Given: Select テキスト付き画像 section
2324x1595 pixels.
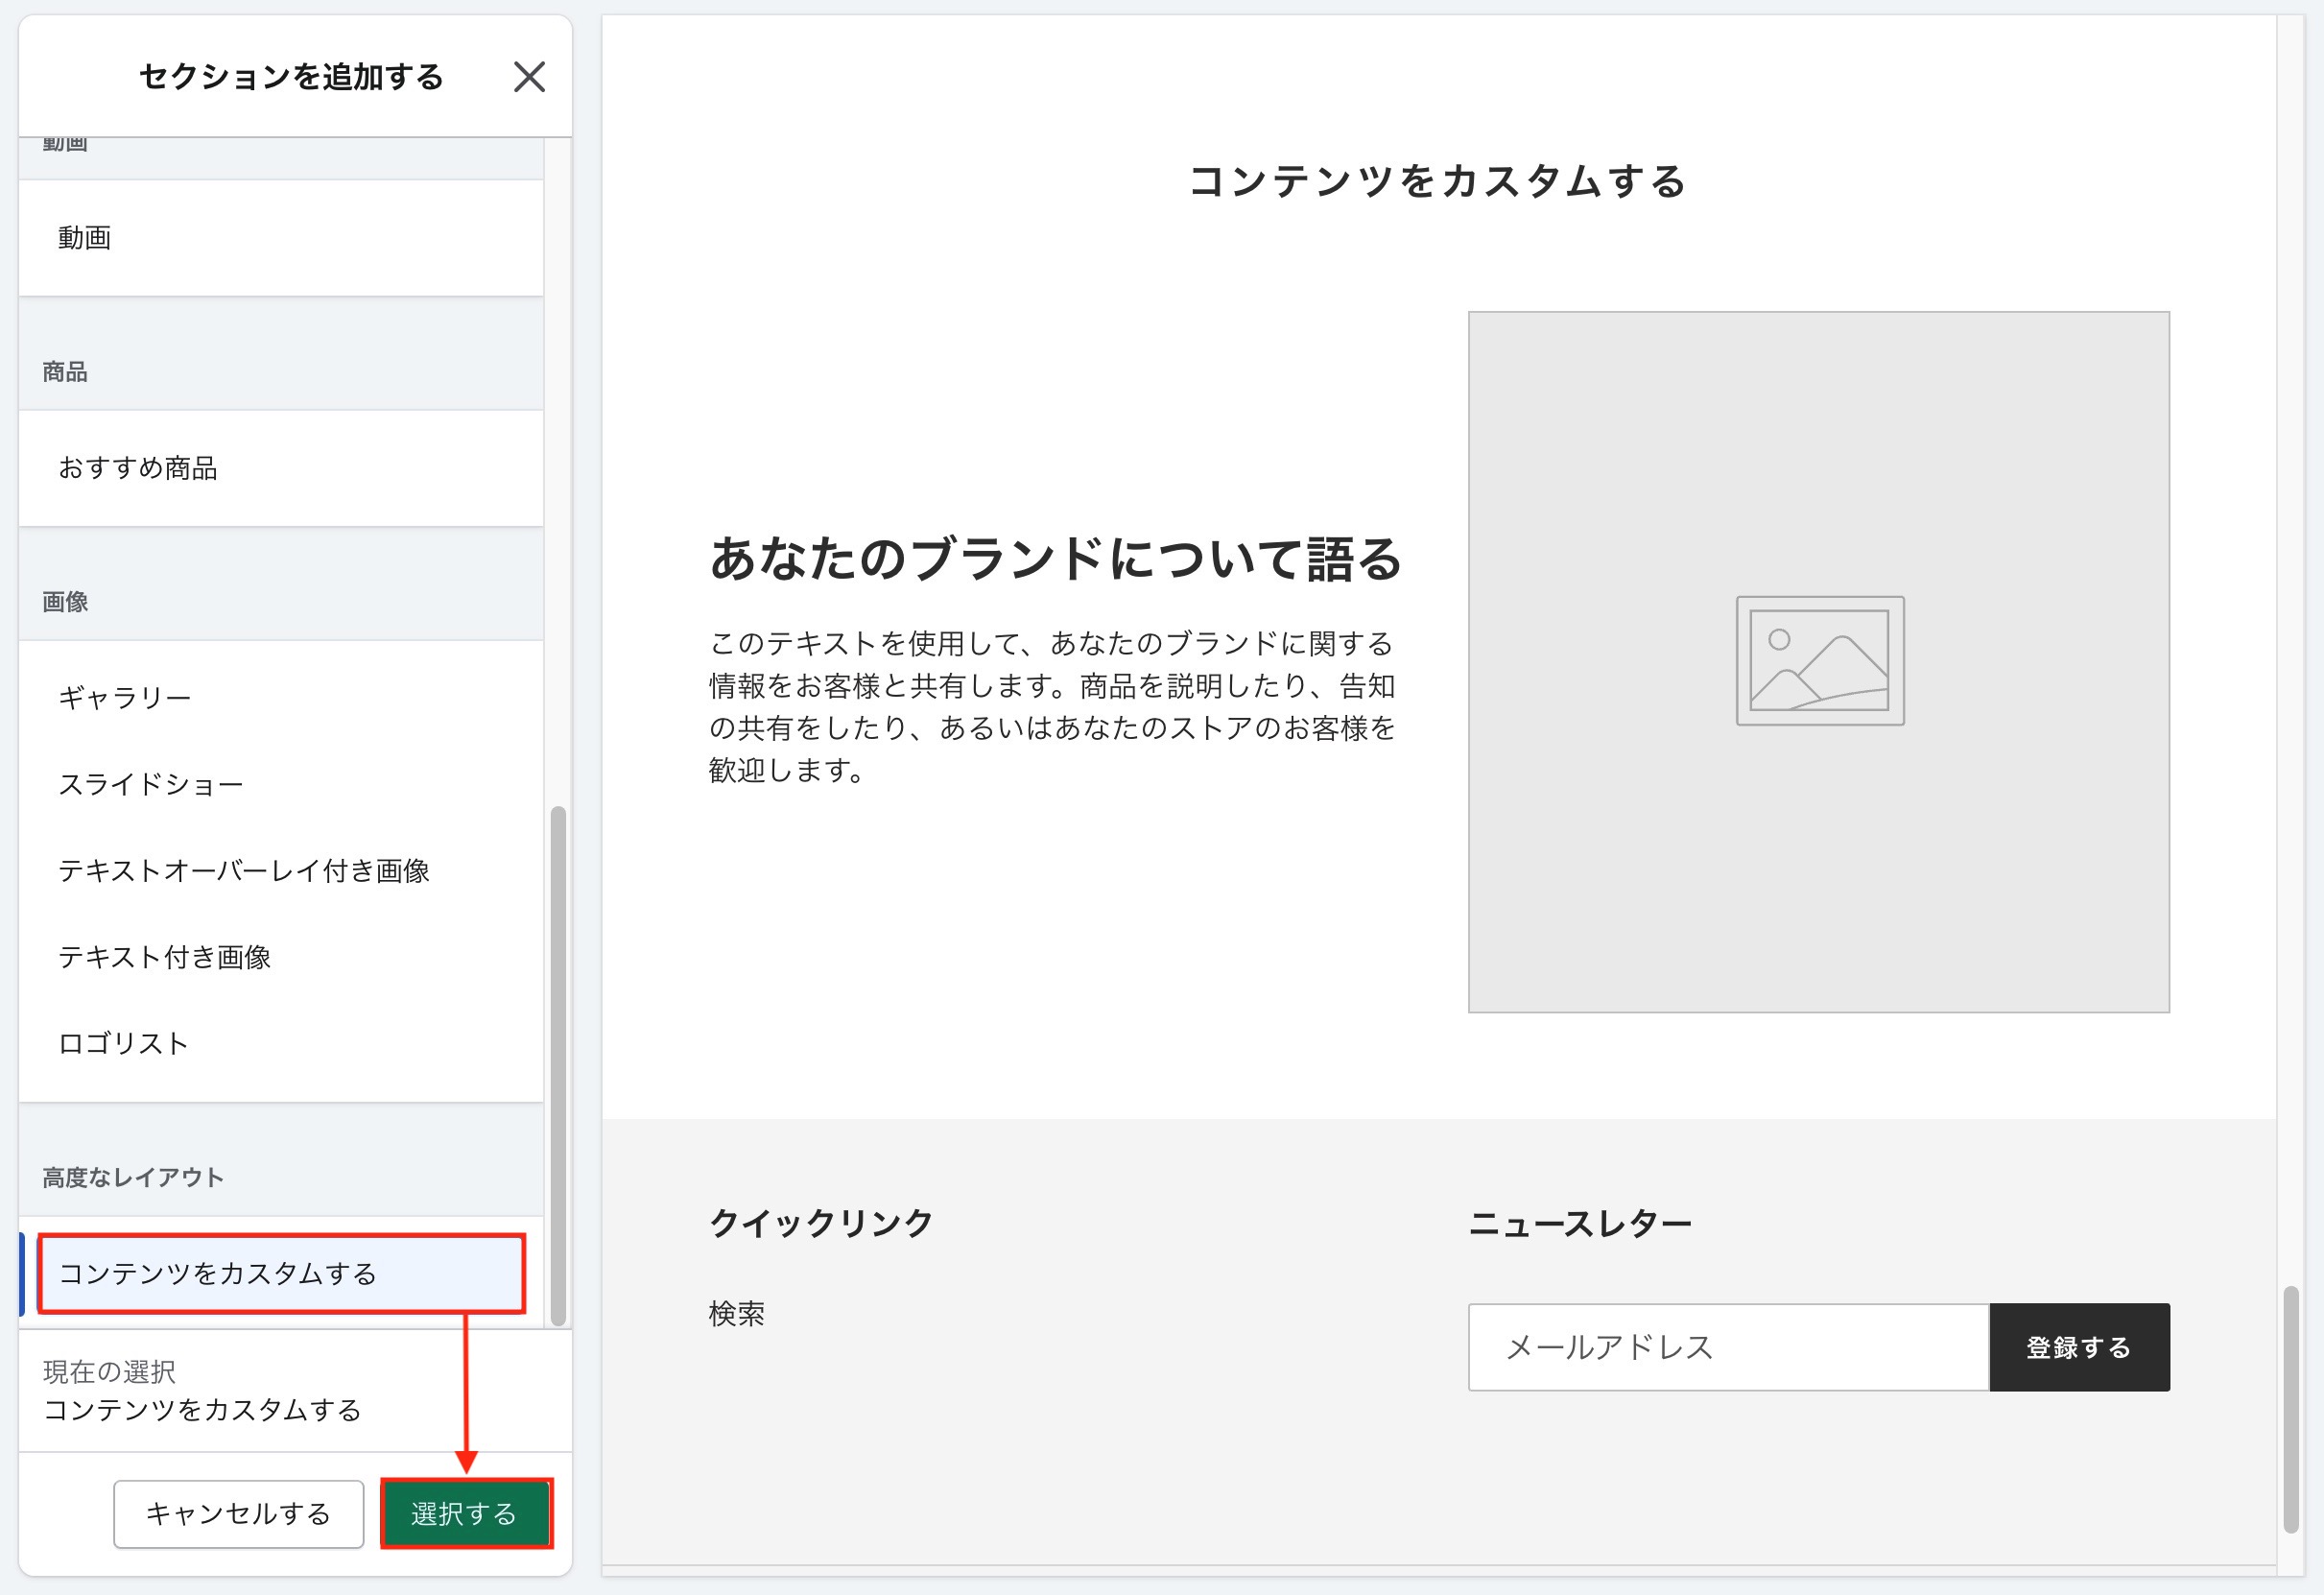Looking at the screenshot, I should click(x=281, y=957).
